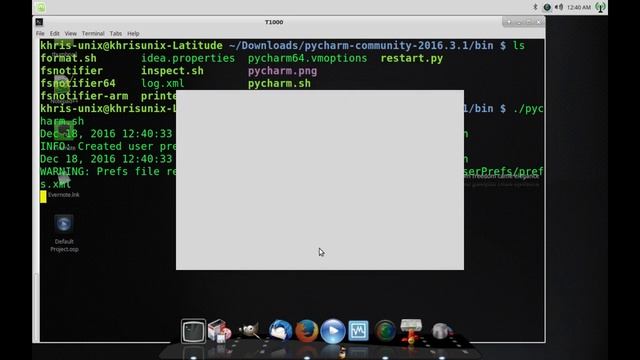The width and height of the screenshot is (640, 360).
Task: Open the software package manager dock icon
Action: click(220, 331)
